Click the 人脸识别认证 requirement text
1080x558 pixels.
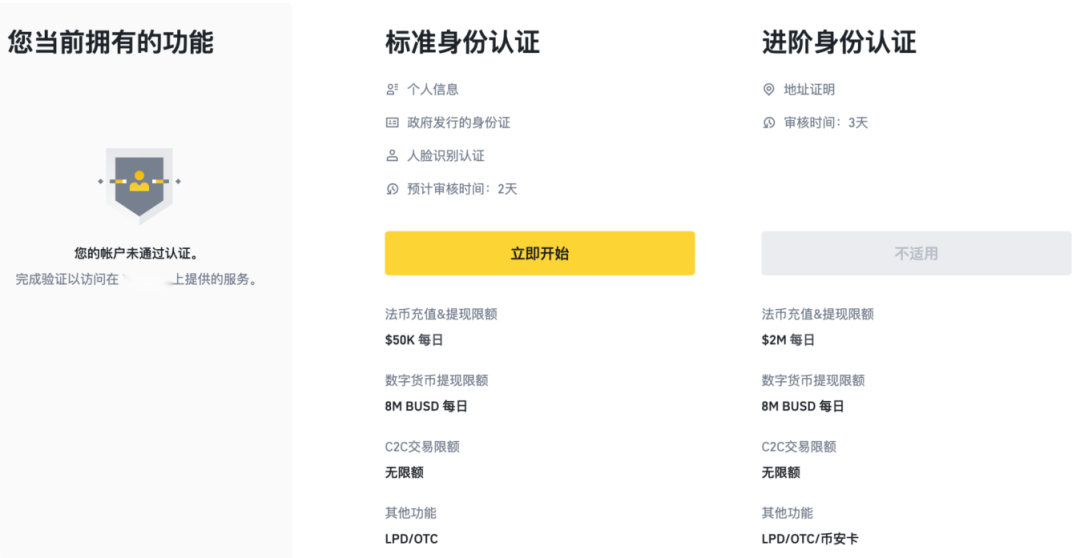[446, 156]
